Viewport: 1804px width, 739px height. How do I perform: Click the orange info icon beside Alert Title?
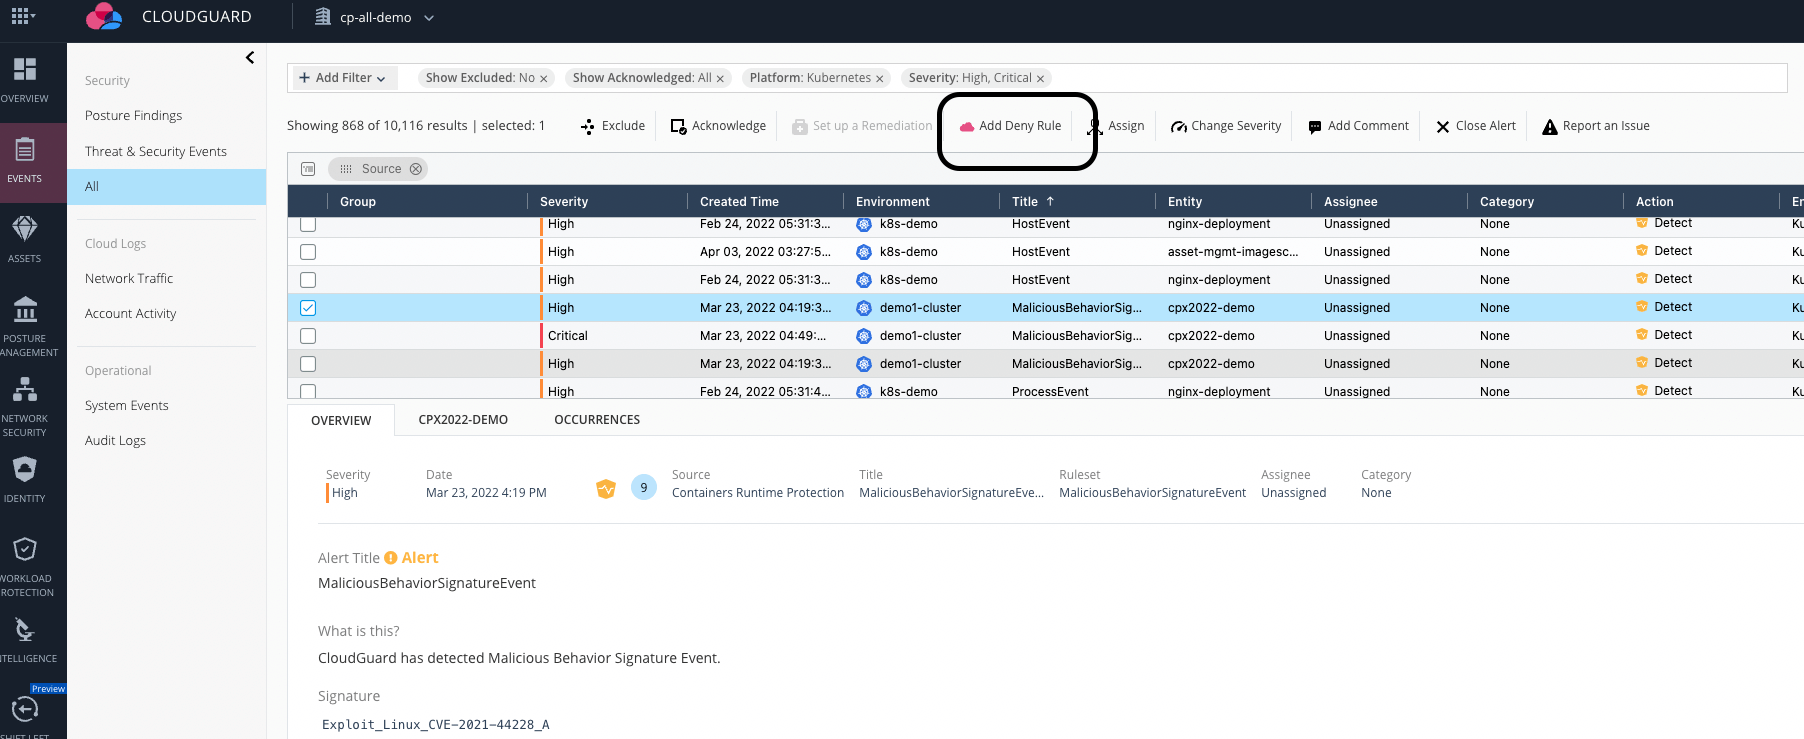tap(391, 558)
